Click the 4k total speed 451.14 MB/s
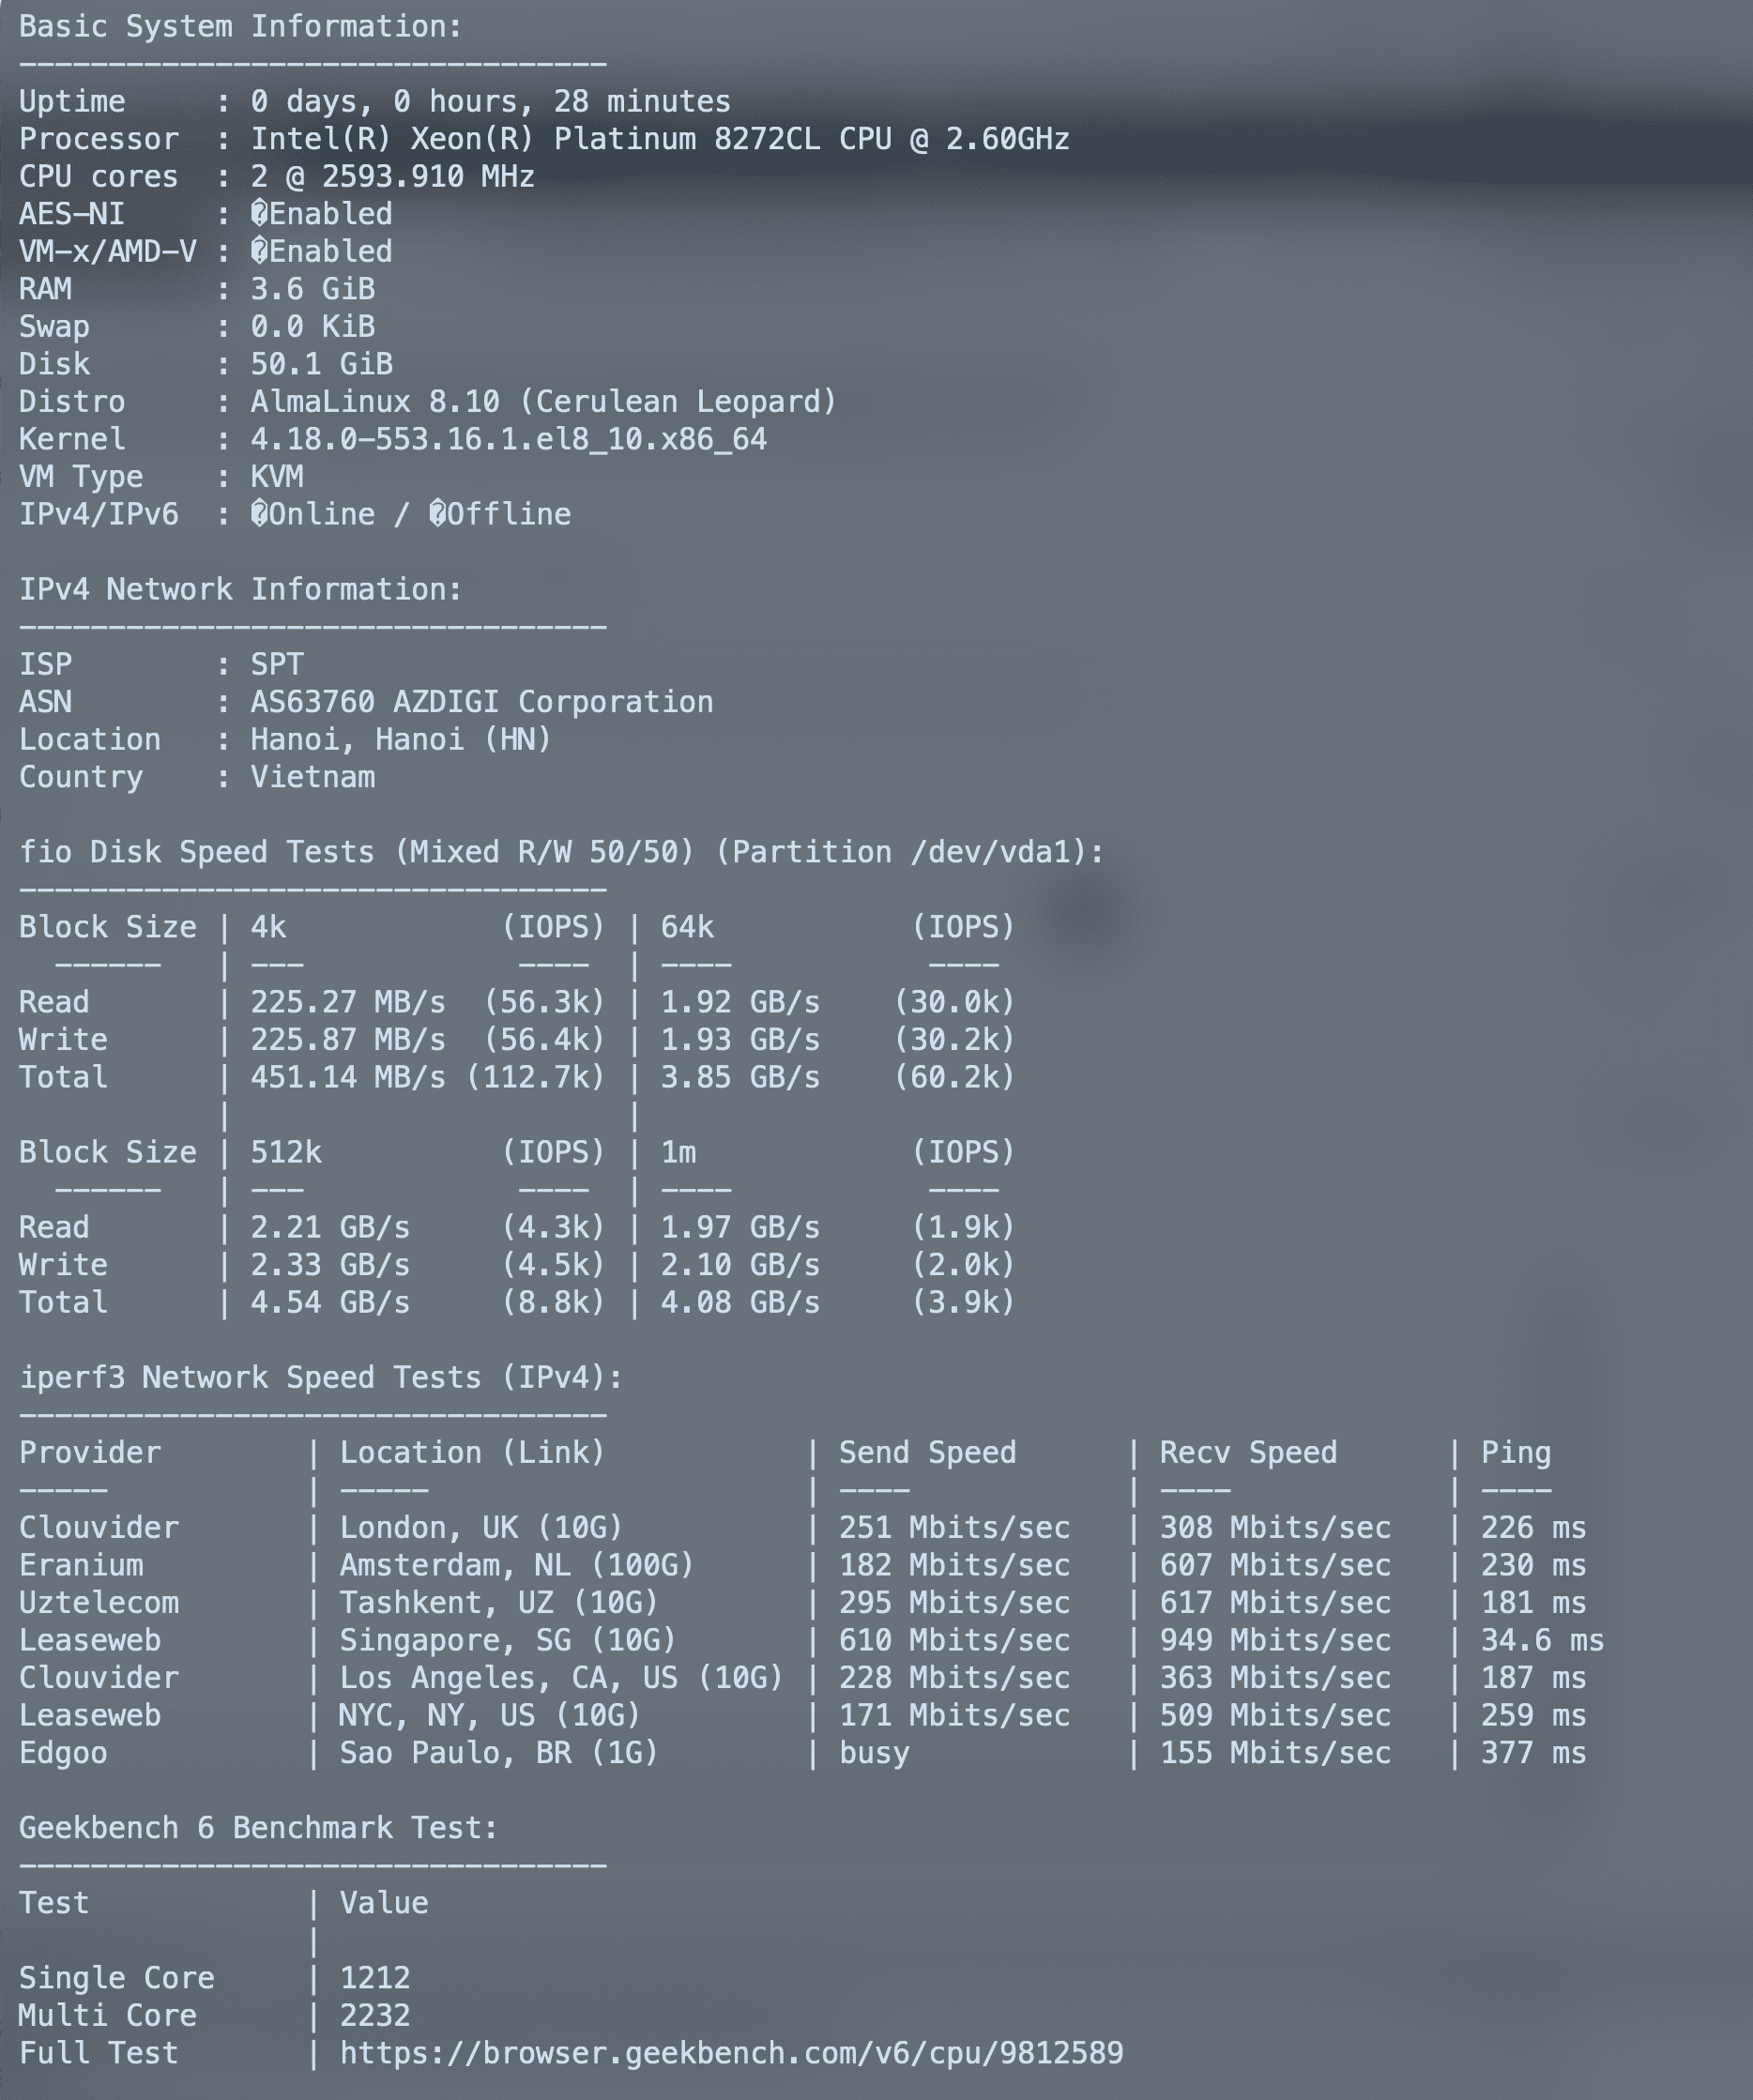Image resolution: width=1753 pixels, height=2100 pixels. 347,1077
